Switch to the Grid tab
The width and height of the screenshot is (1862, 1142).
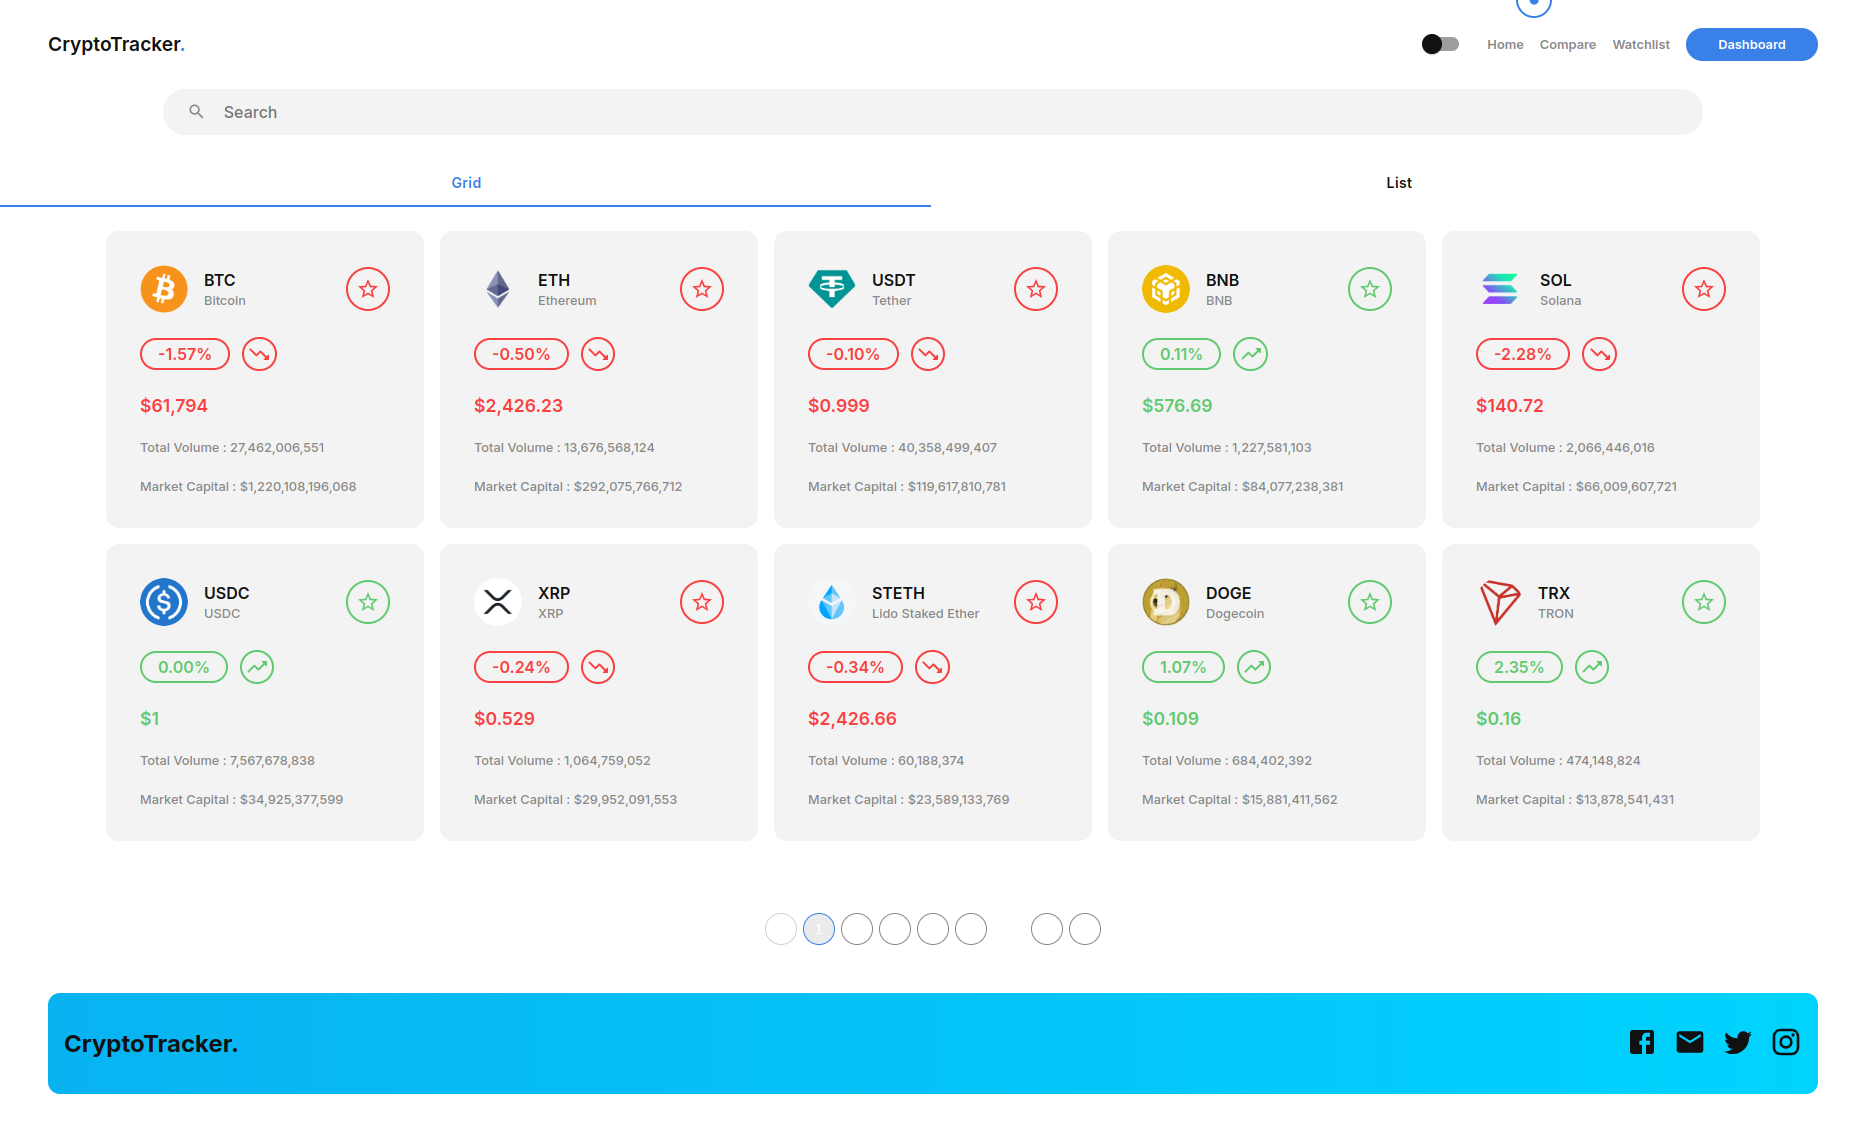point(466,183)
